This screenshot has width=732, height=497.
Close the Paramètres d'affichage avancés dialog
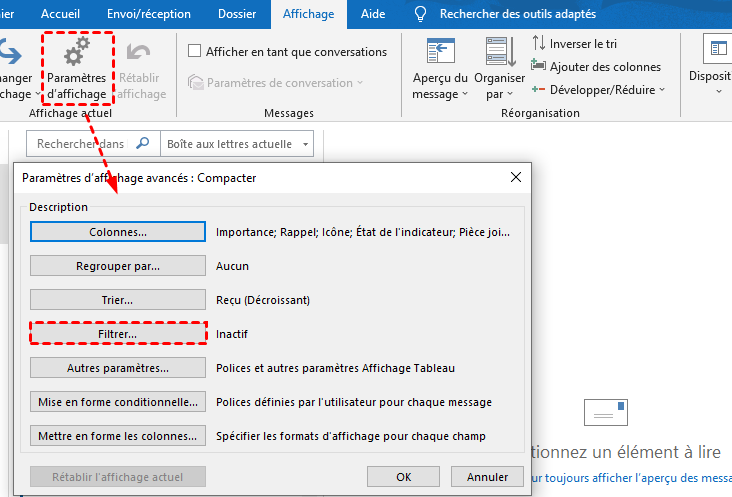pyautogui.click(x=516, y=177)
